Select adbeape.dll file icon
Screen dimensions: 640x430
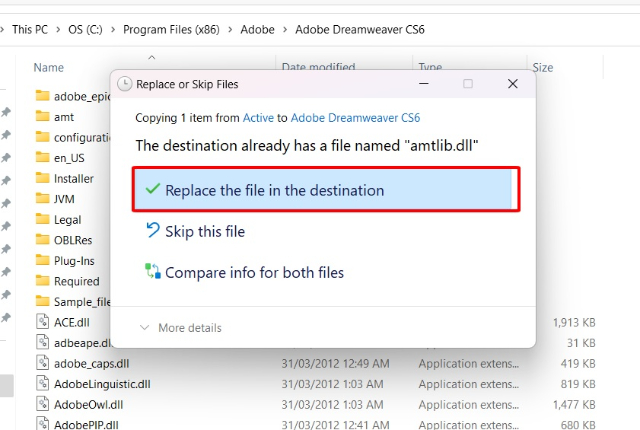pyautogui.click(x=42, y=342)
